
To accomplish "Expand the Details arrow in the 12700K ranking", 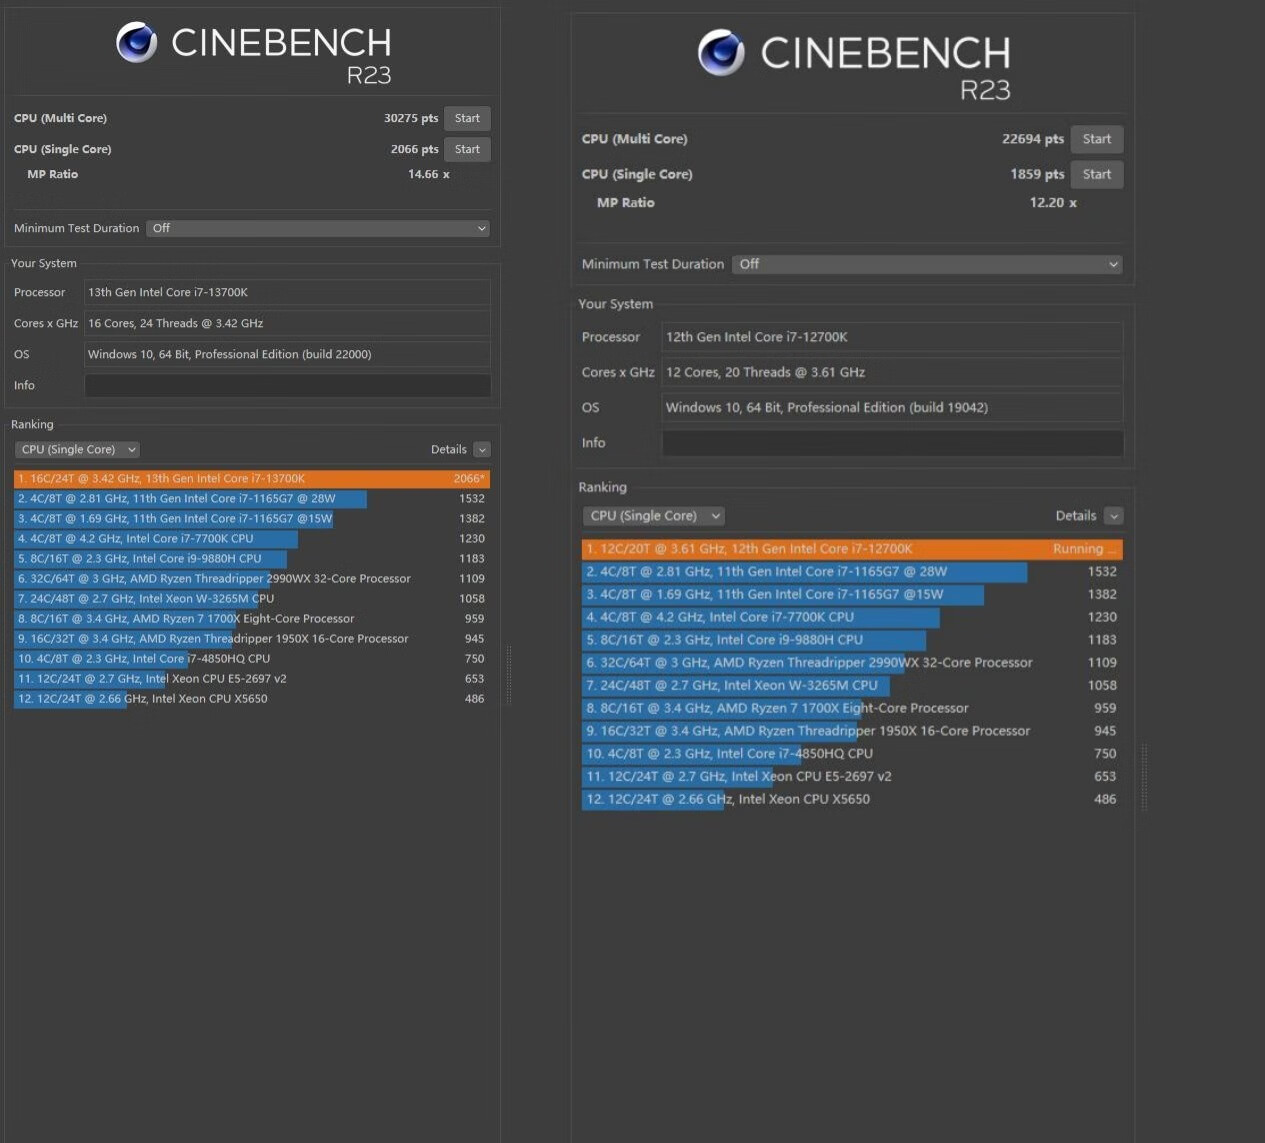I will [x=1114, y=516].
